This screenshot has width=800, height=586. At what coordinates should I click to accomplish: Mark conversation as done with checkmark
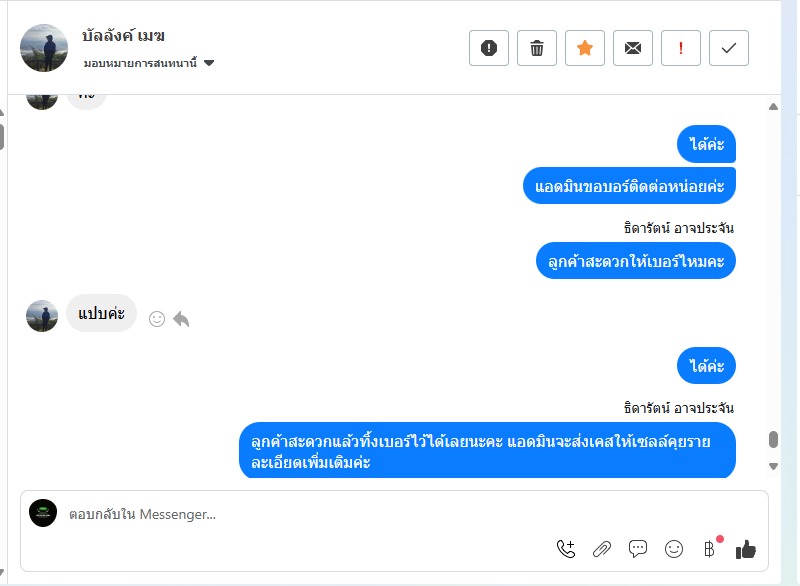pos(729,48)
